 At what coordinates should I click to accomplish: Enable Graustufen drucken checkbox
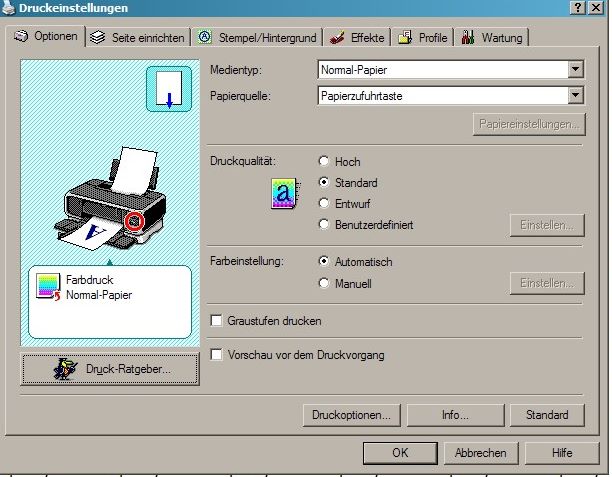(217, 321)
